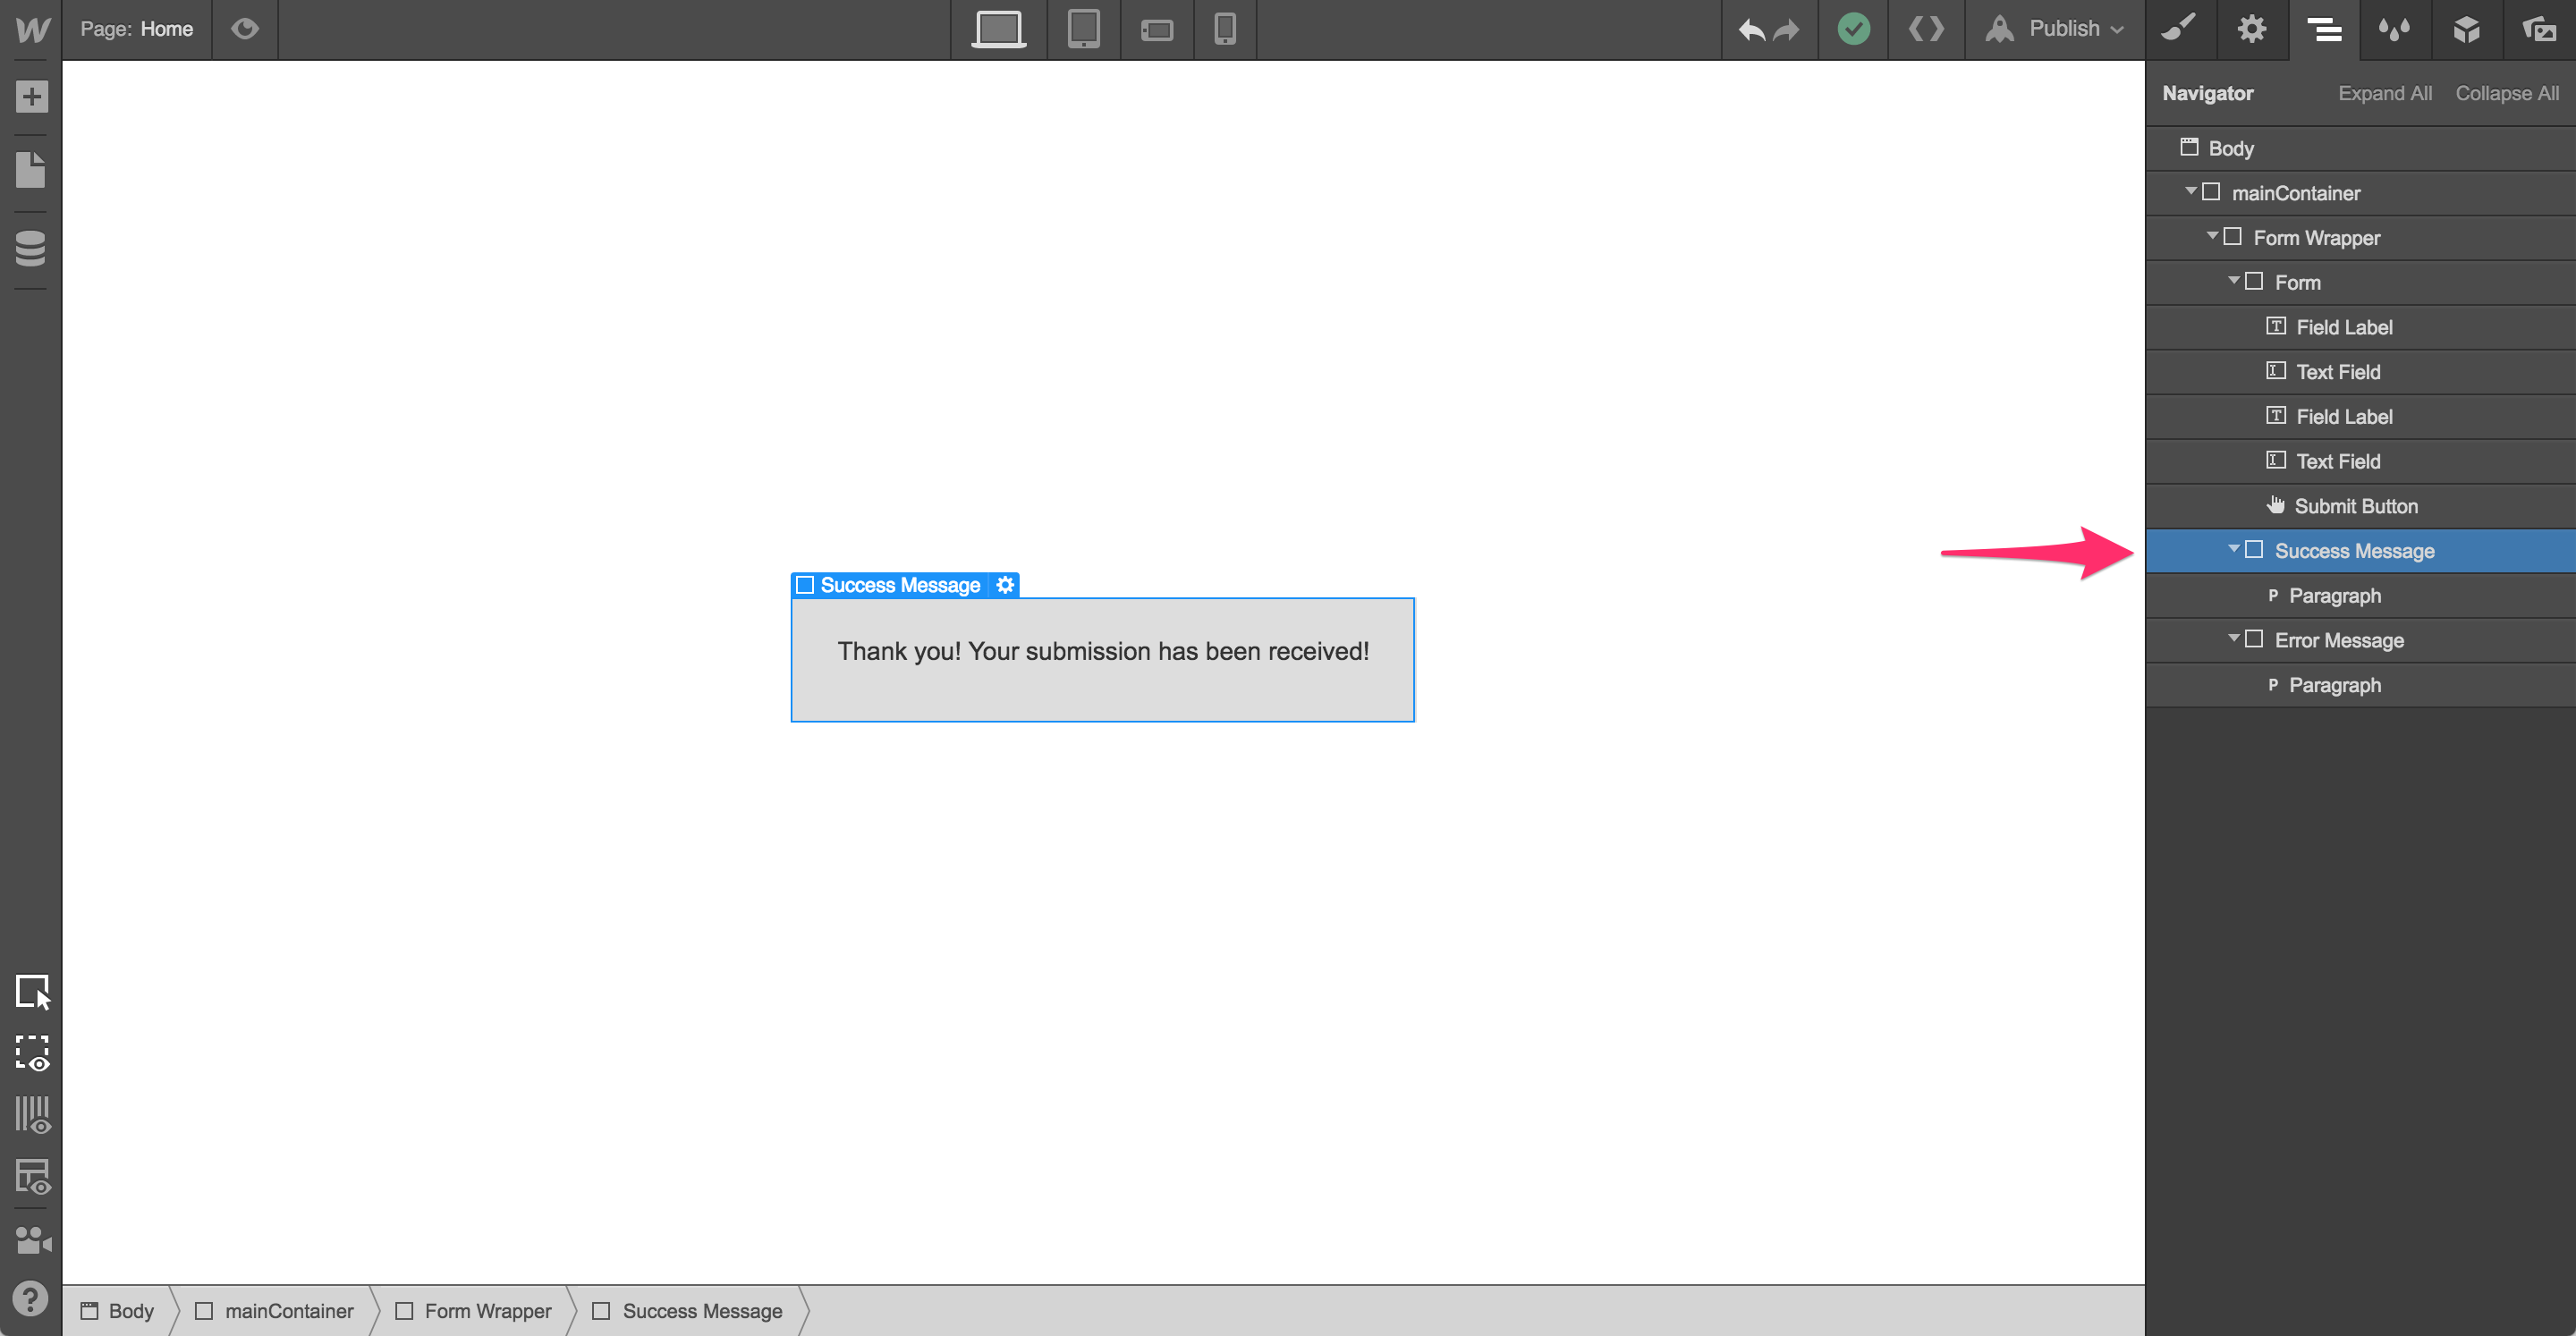Open video tutorials camera icon
This screenshot has height=1336, width=2576.
click(x=32, y=1240)
